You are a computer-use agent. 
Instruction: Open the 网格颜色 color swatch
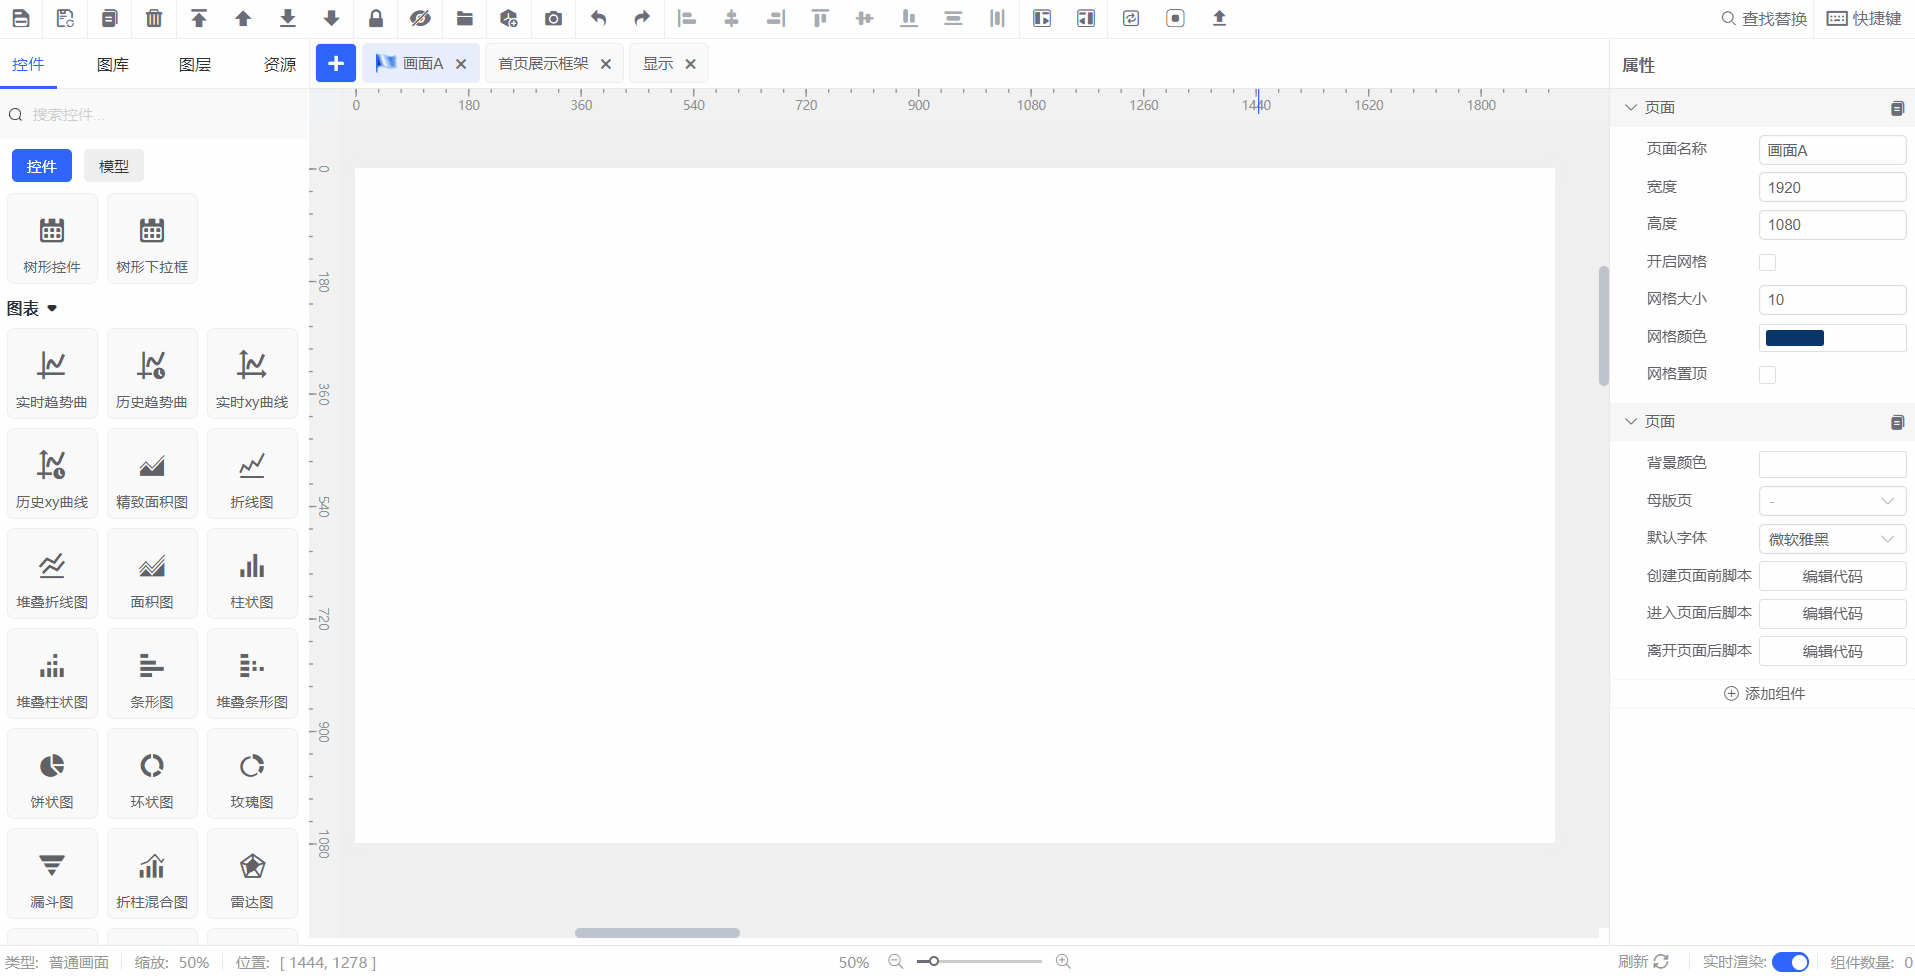pyautogui.click(x=1795, y=338)
